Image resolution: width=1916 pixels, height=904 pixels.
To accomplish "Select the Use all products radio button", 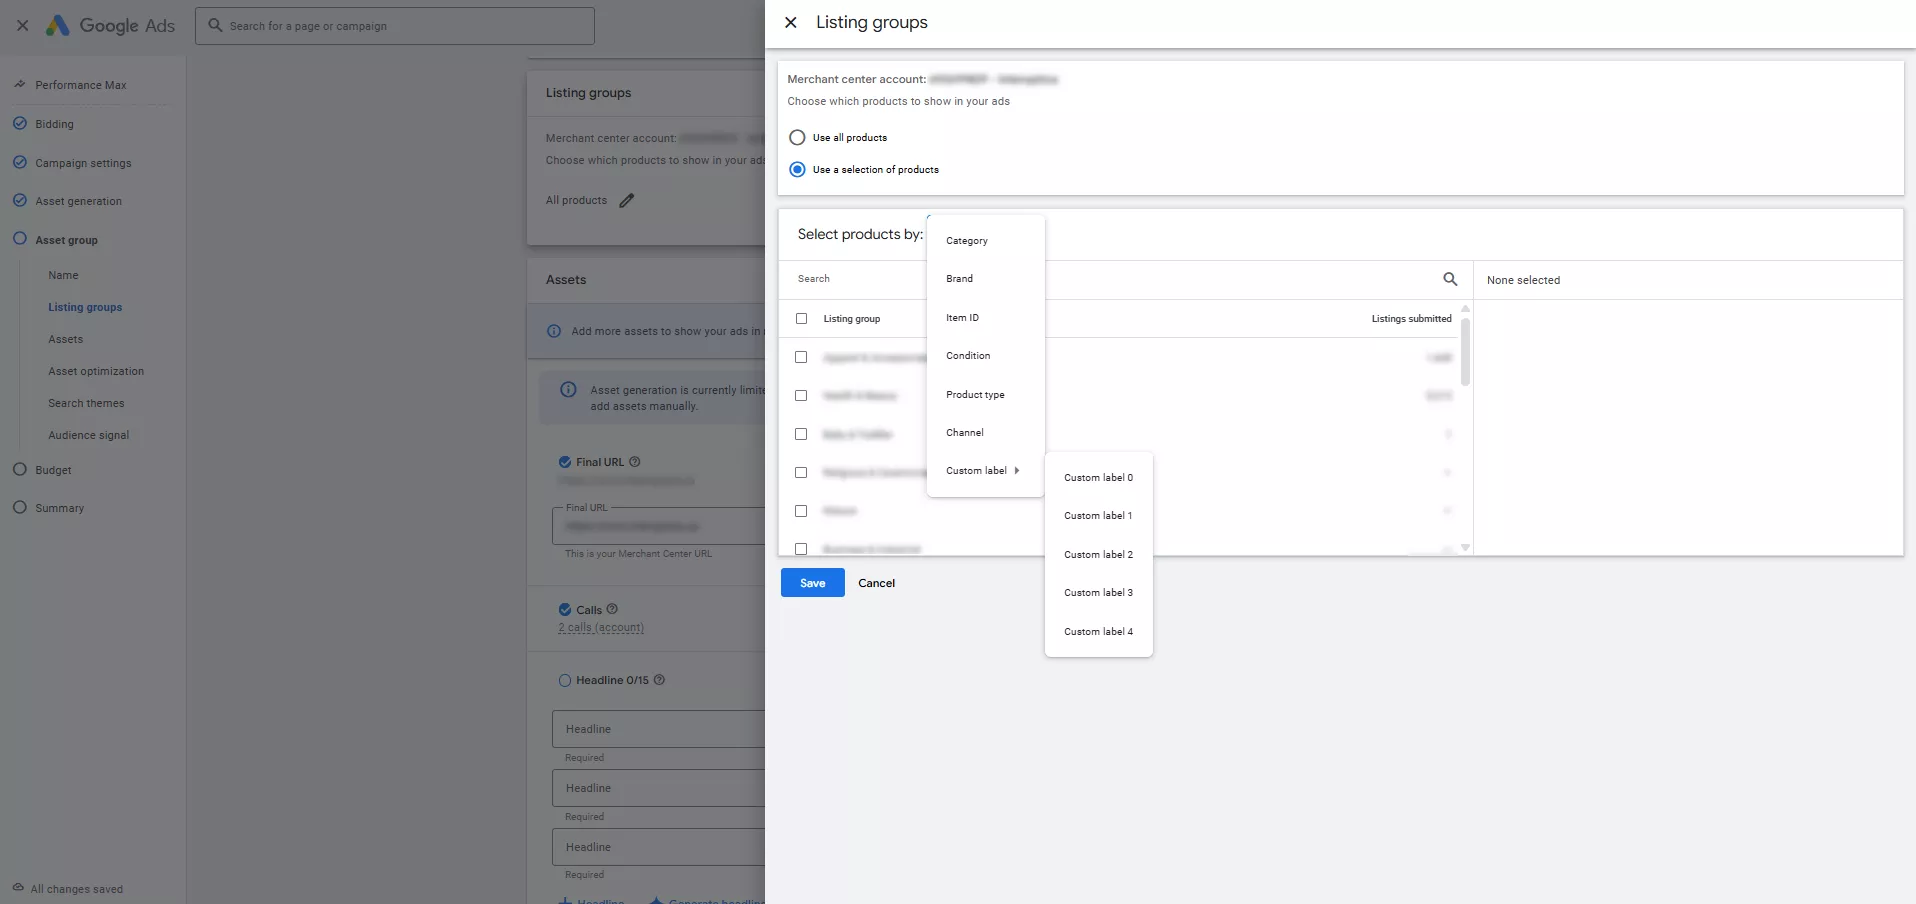I will (x=797, y=138).
